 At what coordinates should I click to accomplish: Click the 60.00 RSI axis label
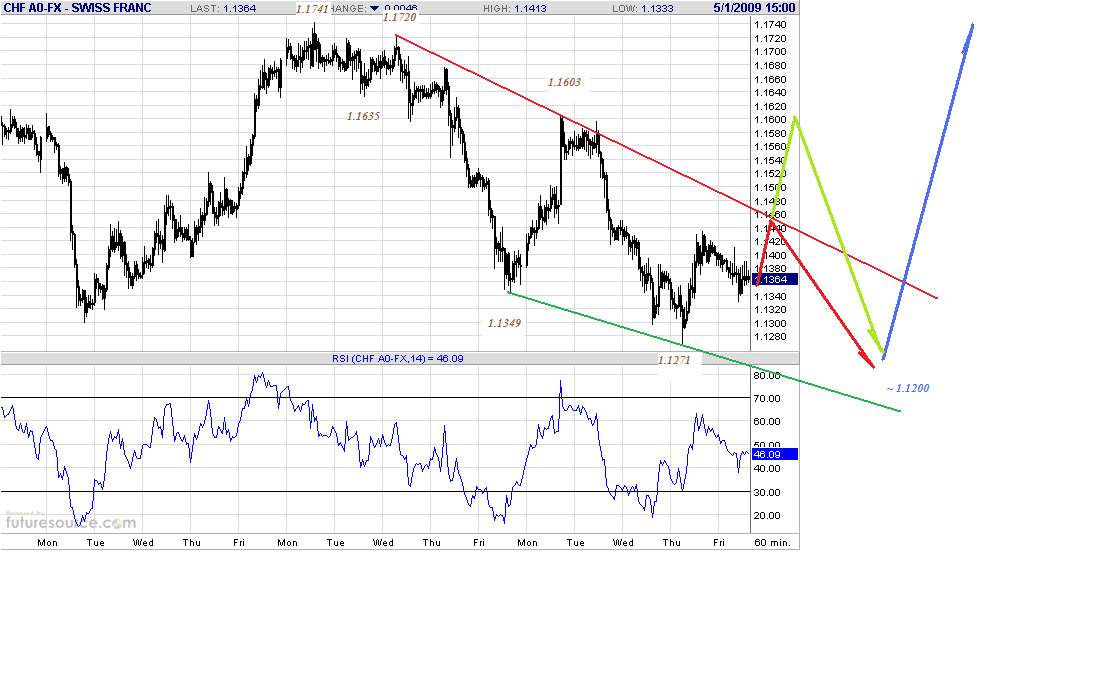[767, 422]
